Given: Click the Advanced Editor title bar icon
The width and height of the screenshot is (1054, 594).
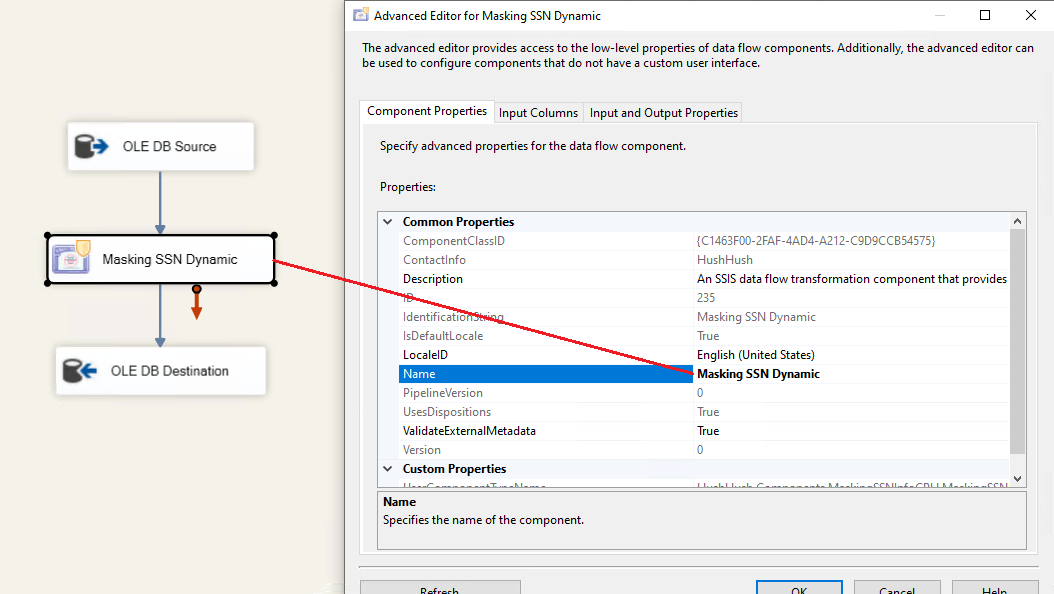Looking at the screenshot, I should coord(361,15).
